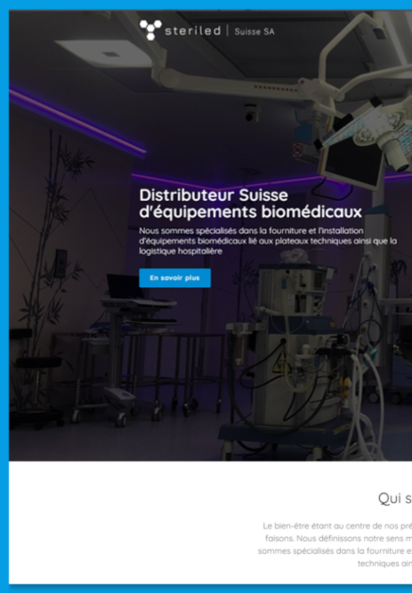Click the 'Distributeur Suisse' headline line
This screenshot has width=412, height=593.
point(214,196)
